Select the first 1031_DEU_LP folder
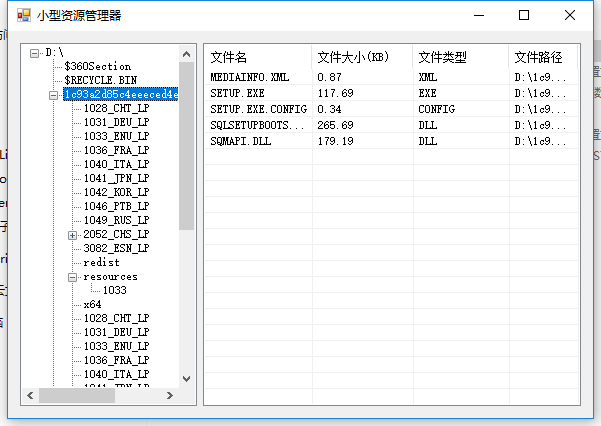 pyautogui.click(x=117, y=122)
